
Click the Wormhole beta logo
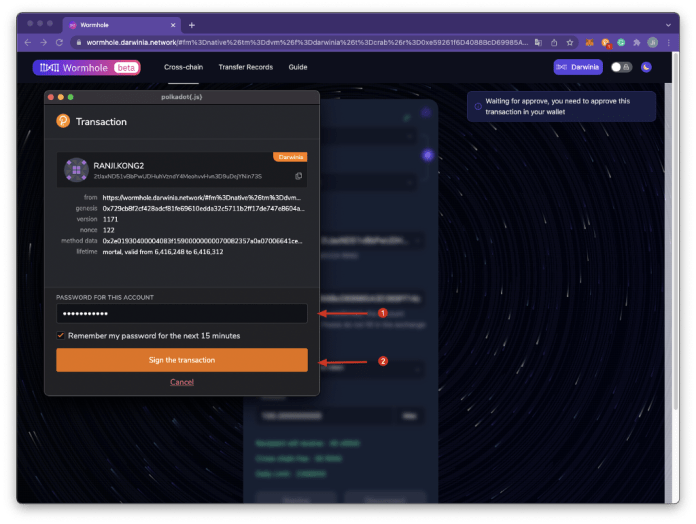click(87, 67)
